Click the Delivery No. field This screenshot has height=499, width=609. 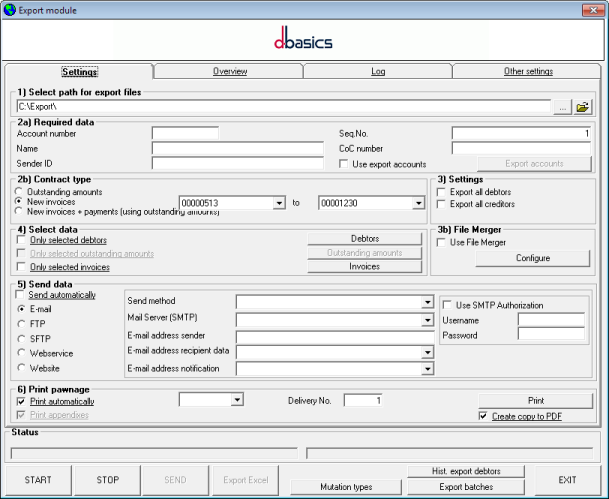363,400
